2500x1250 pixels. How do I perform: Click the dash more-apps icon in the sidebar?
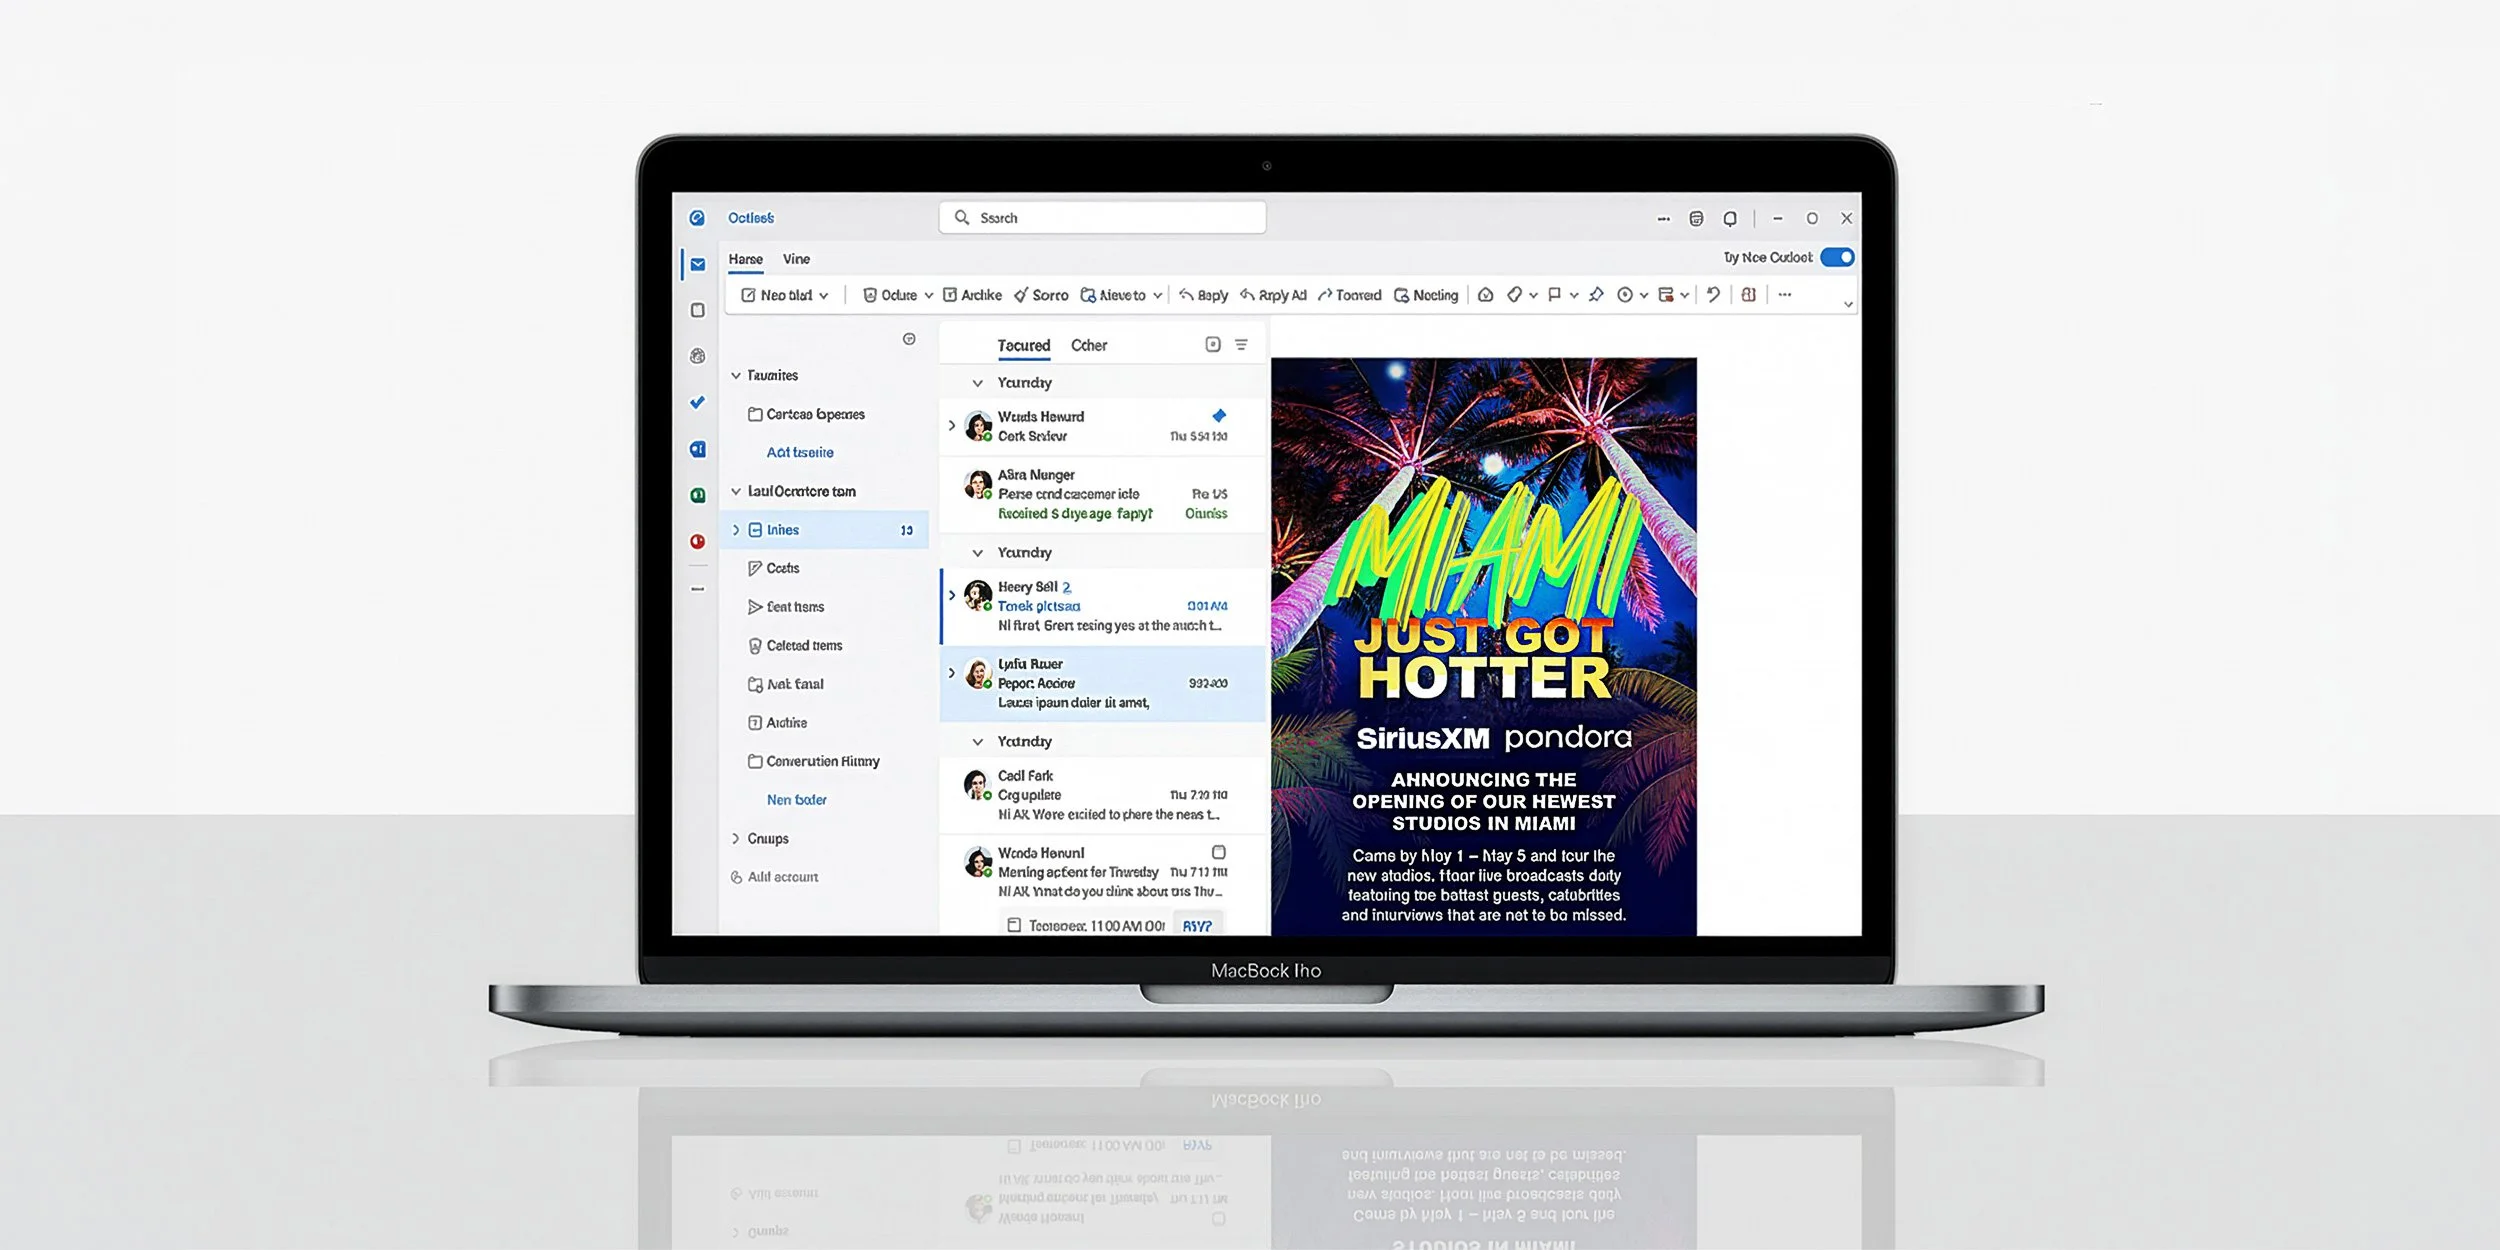[x=698, y=589]
